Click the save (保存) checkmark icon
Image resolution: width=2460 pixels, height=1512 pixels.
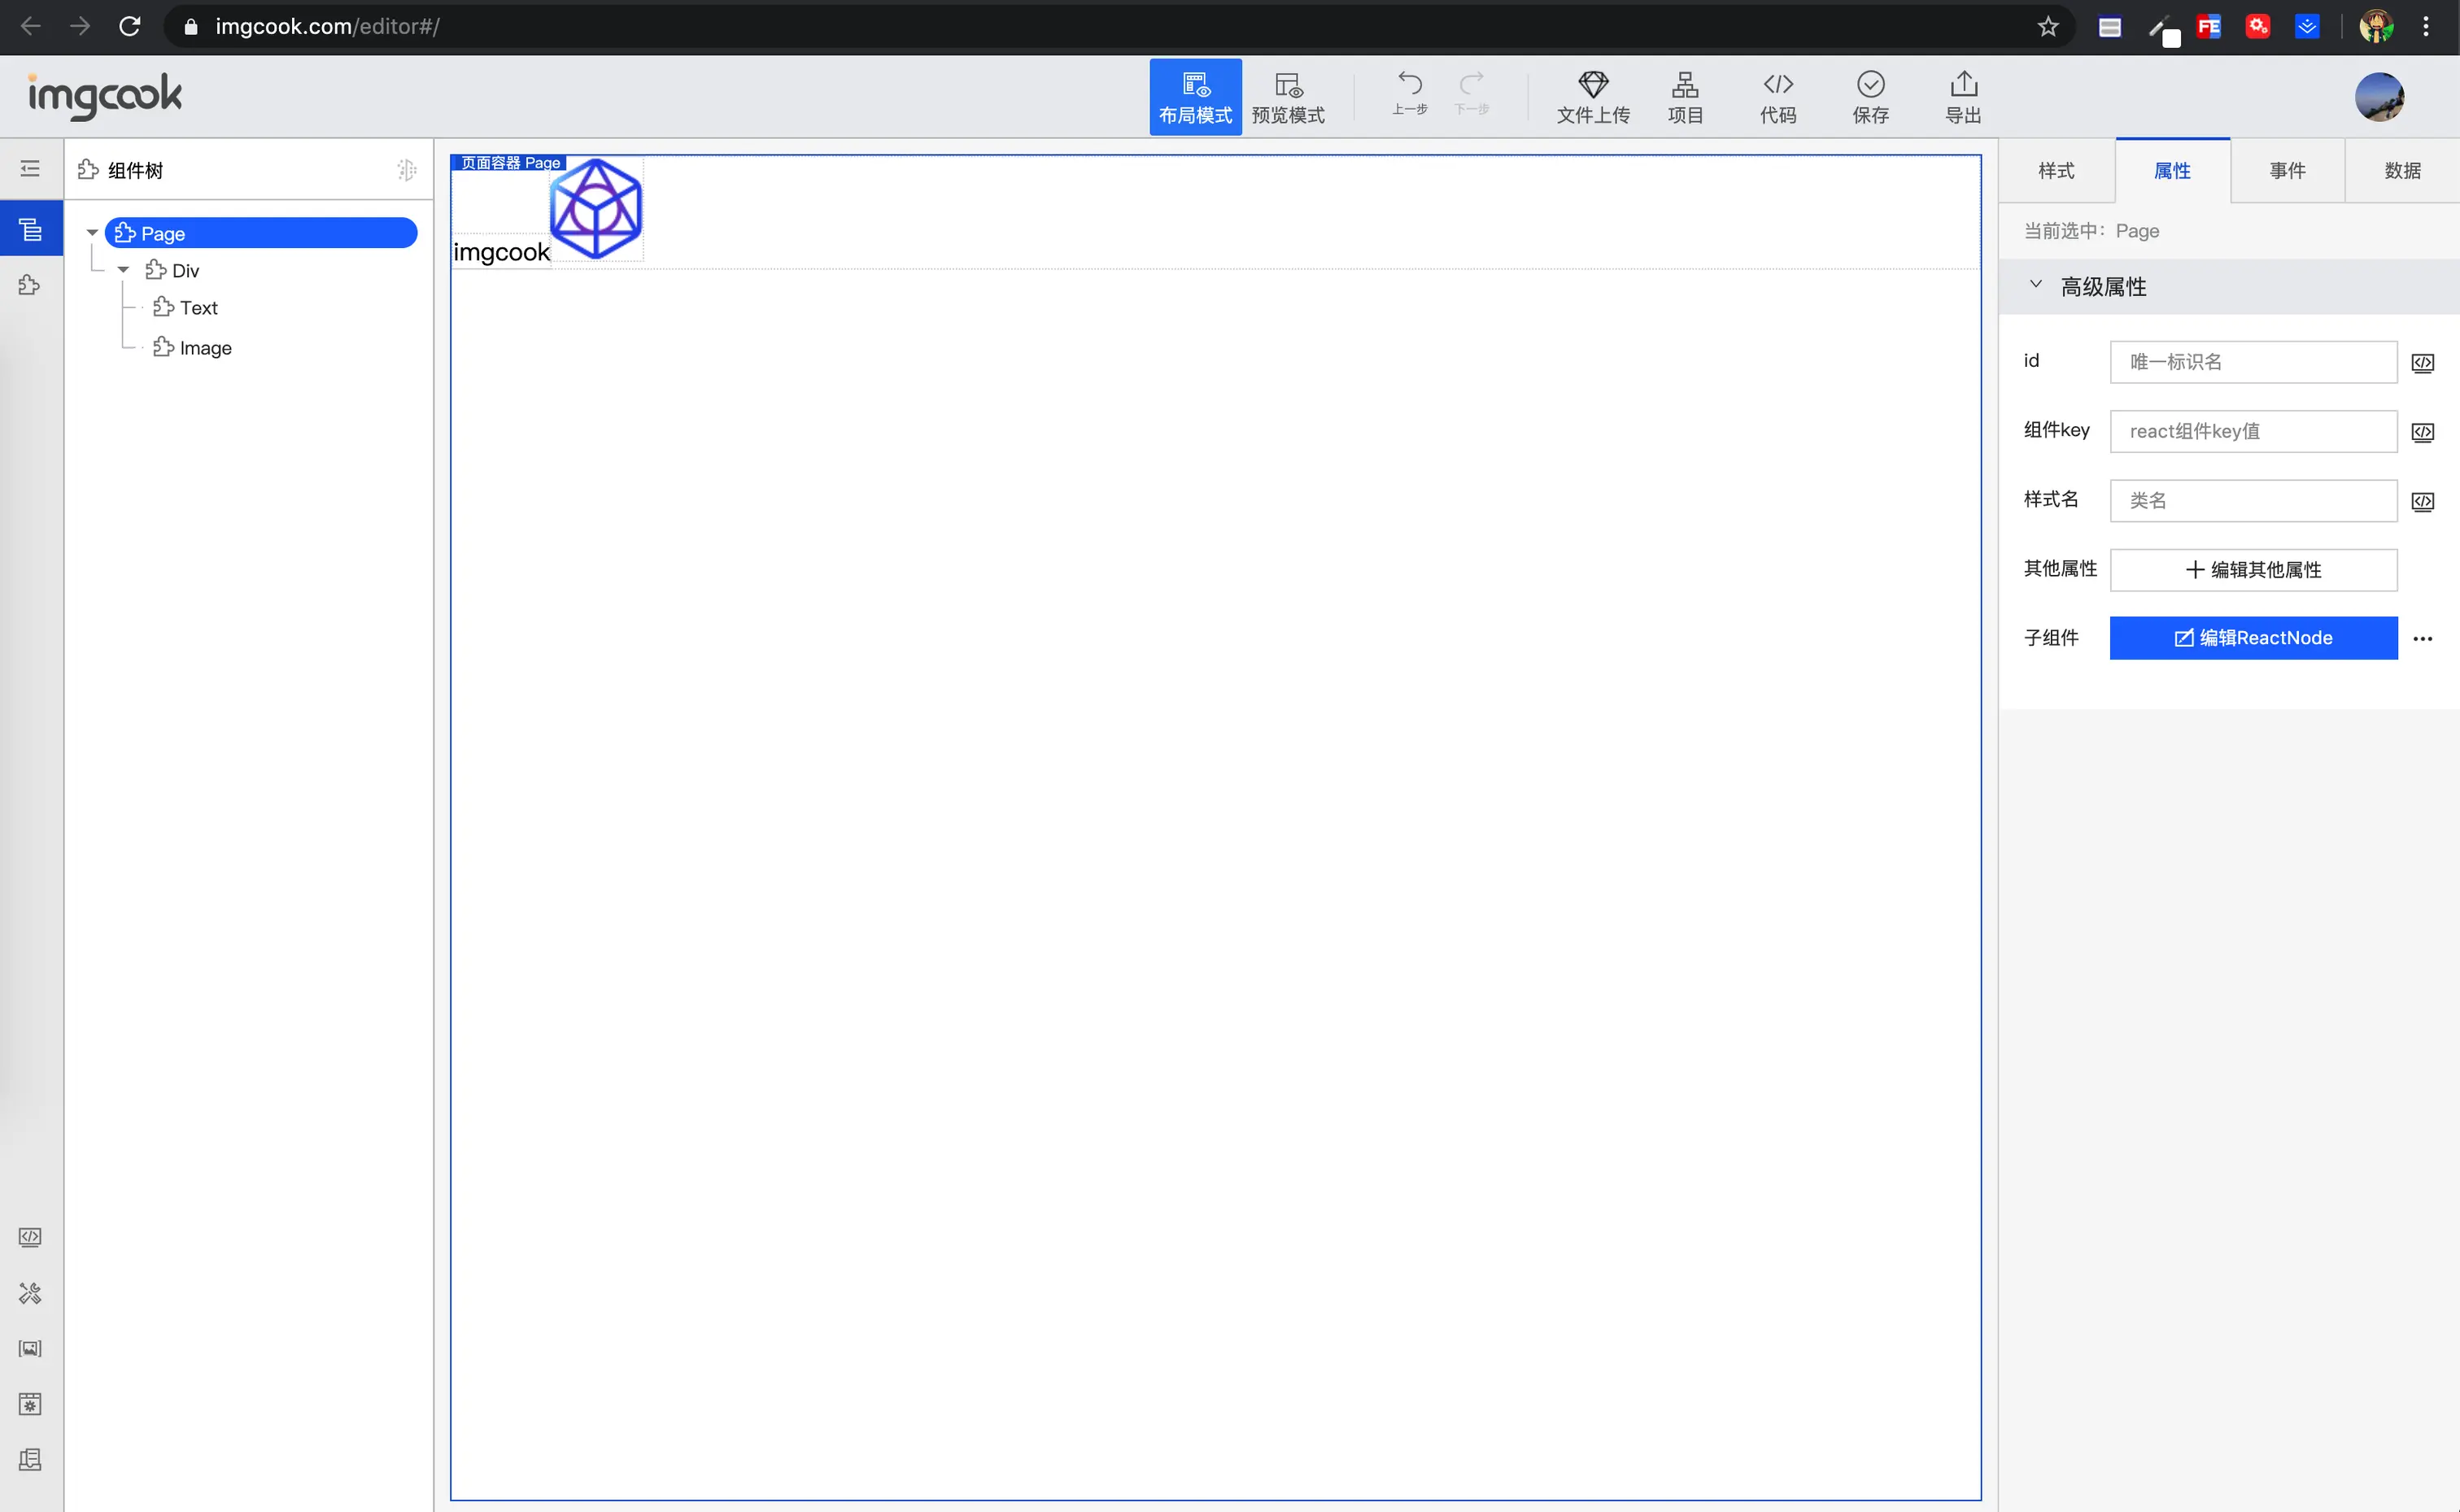[1869, 84]
